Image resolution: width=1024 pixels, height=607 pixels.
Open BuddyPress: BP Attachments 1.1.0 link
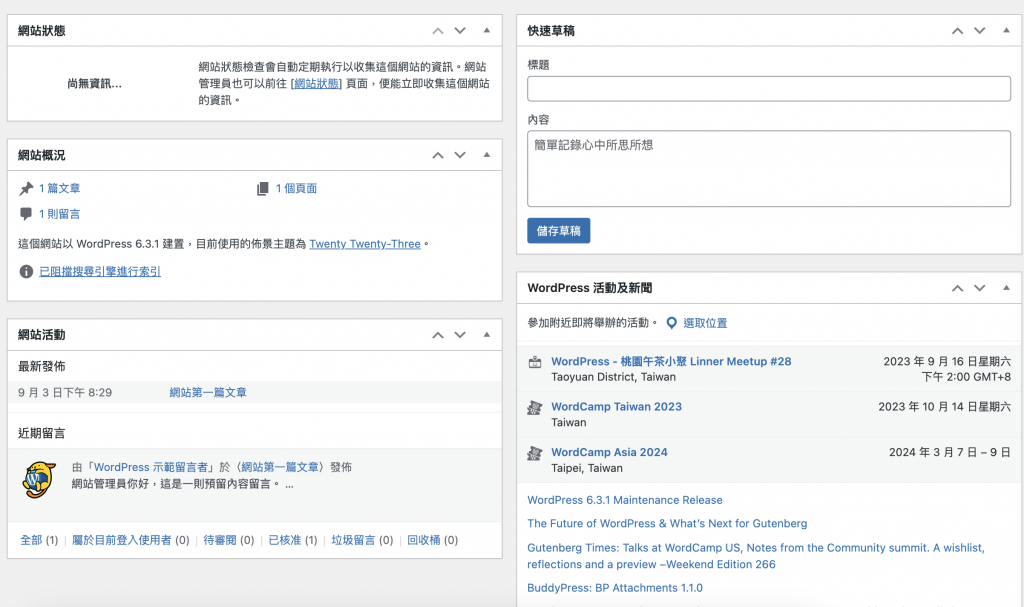coord(615,588)
